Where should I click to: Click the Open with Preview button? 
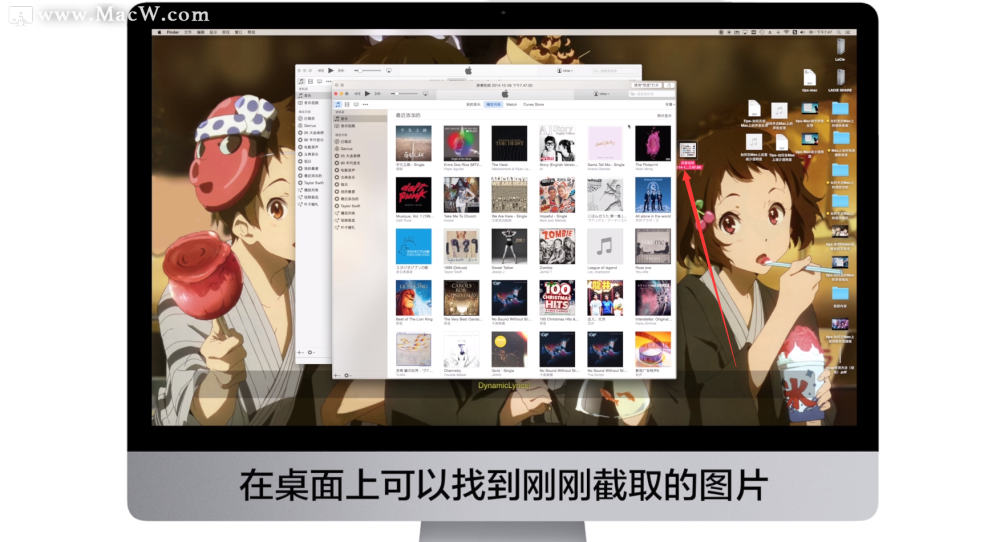[x=646, y=85]
